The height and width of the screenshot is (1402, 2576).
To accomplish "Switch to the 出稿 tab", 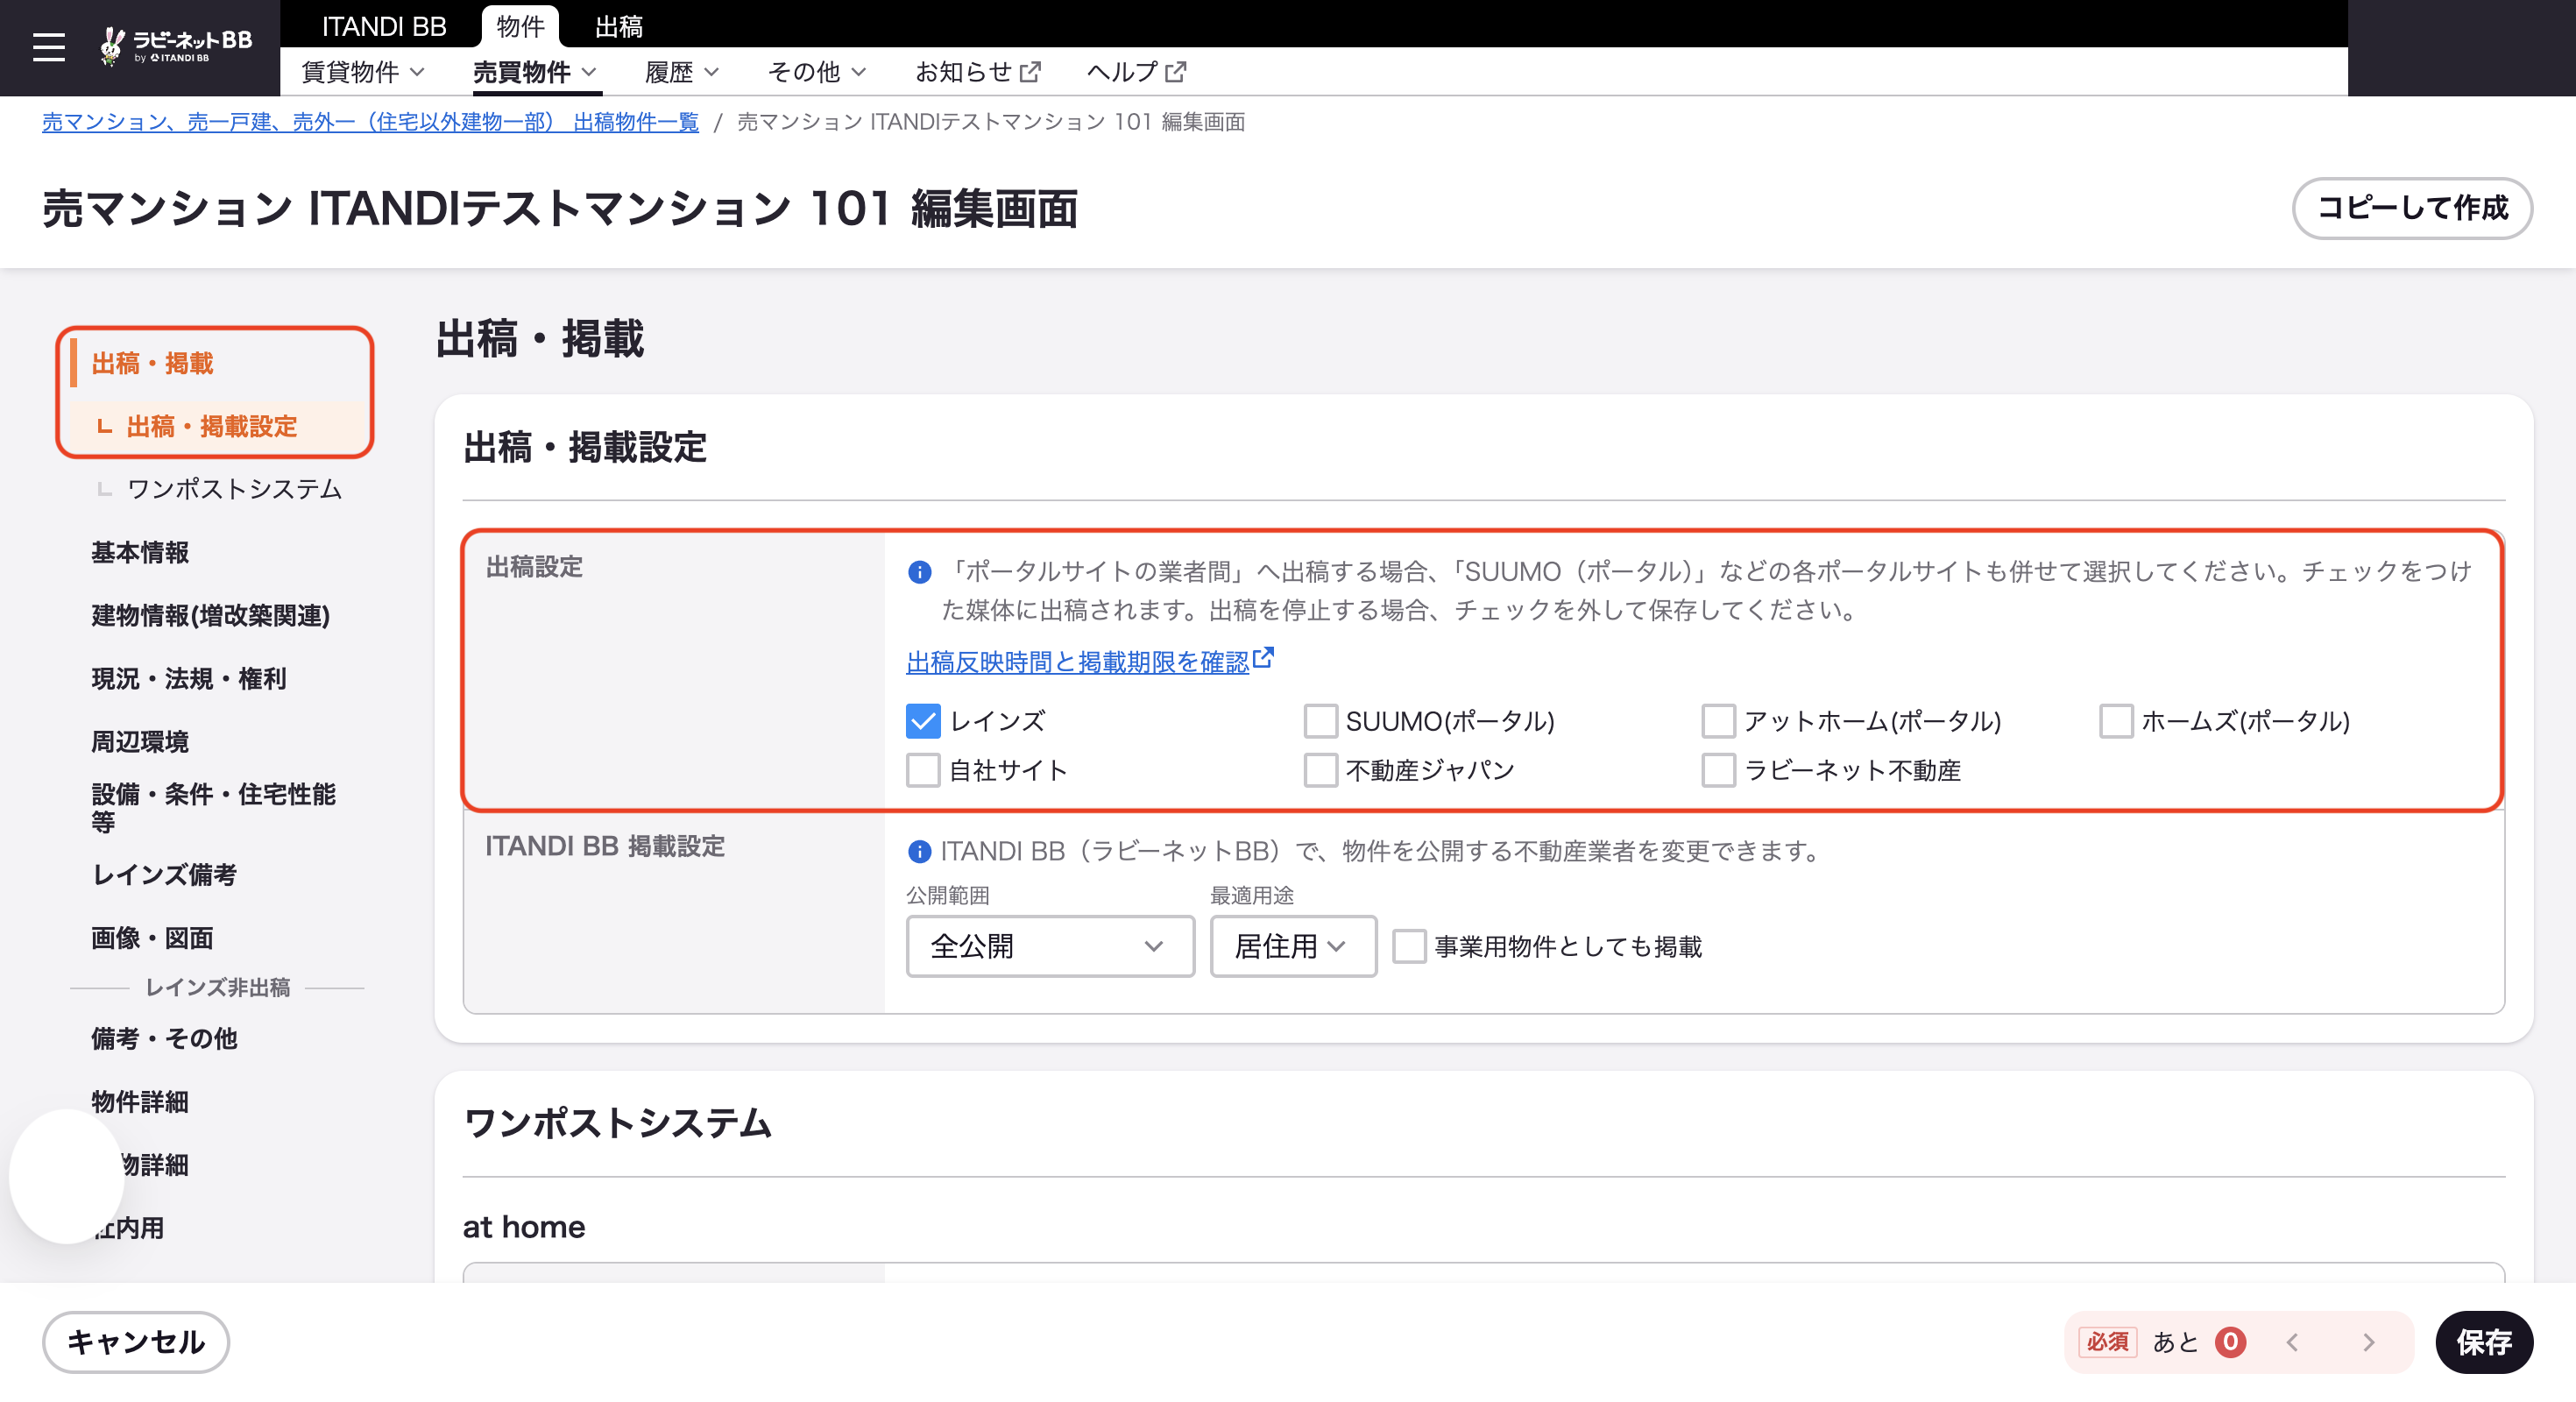I will click(618, 26).
